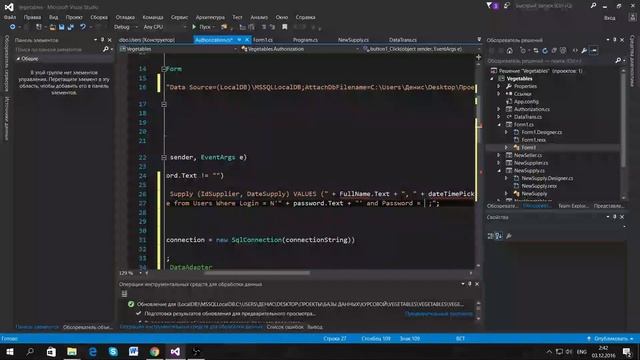Open the Debug configuration dropdown

click(x=125, y=27)
